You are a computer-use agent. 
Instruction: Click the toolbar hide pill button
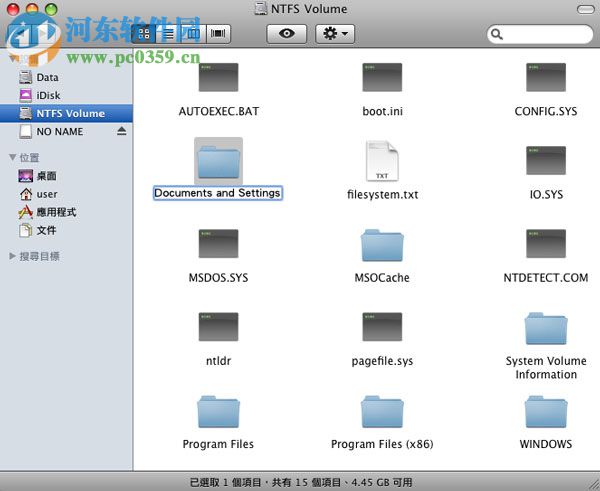tap(585, 9)
